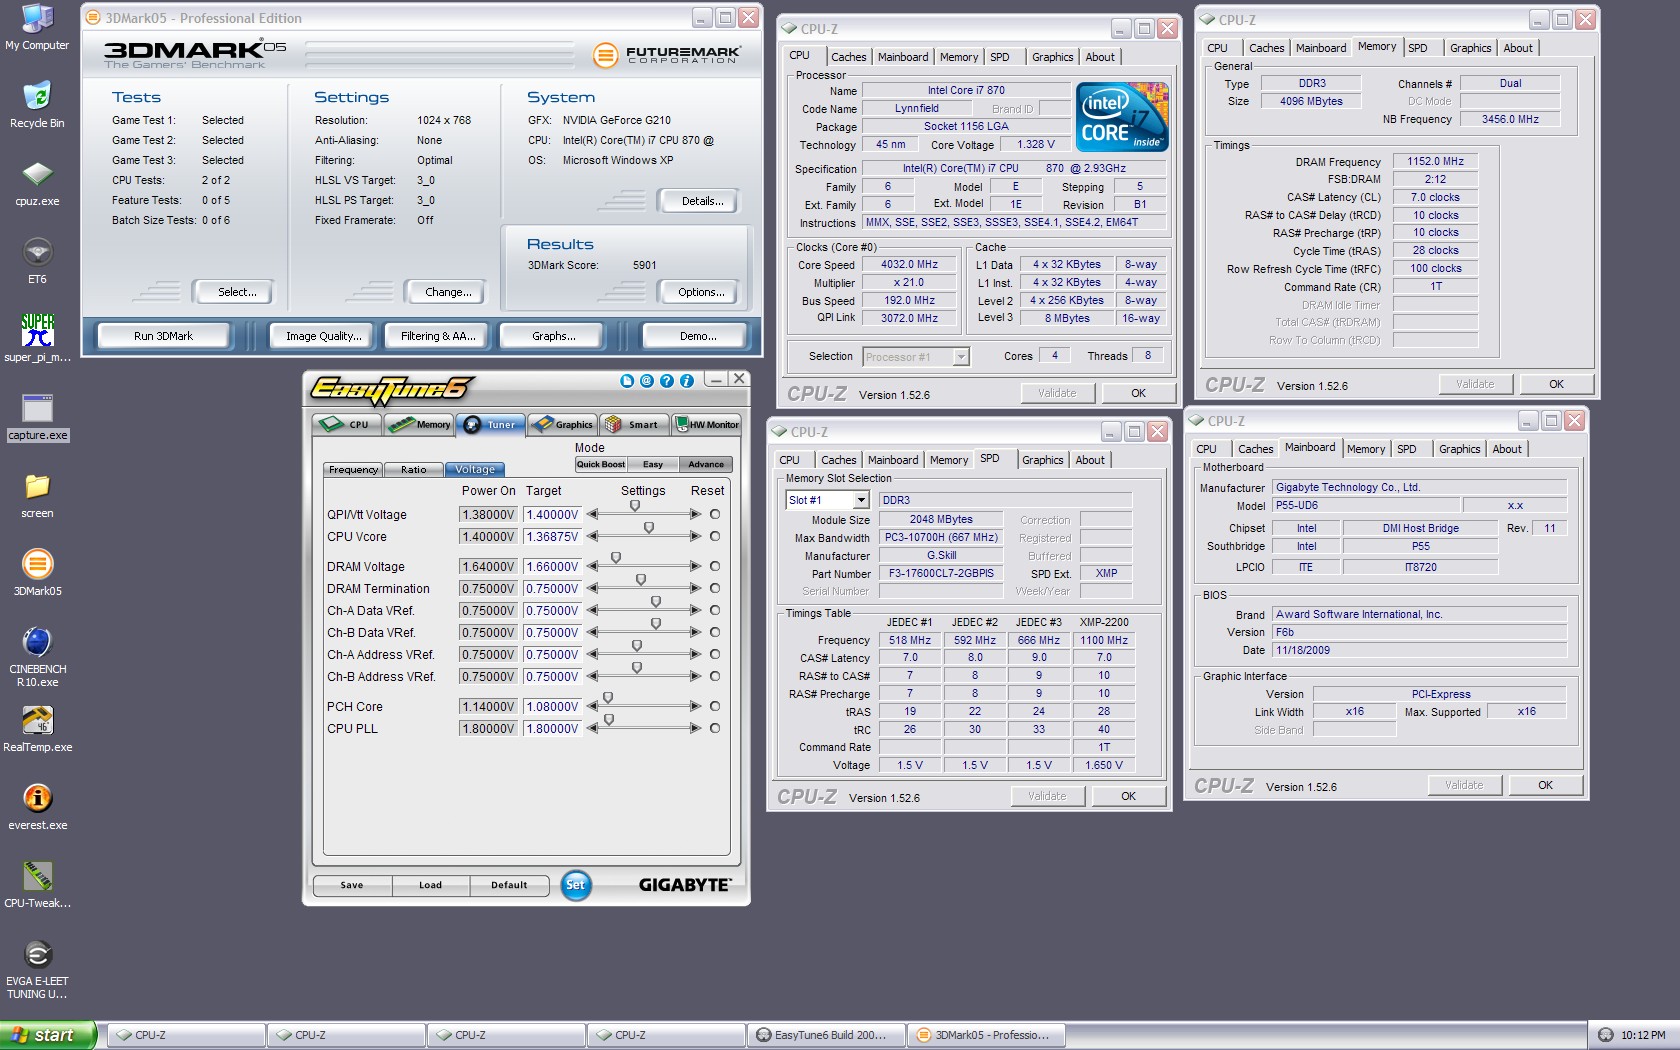
Task: Click CPU Vcore target field 1.36875V
Action: 552,536
